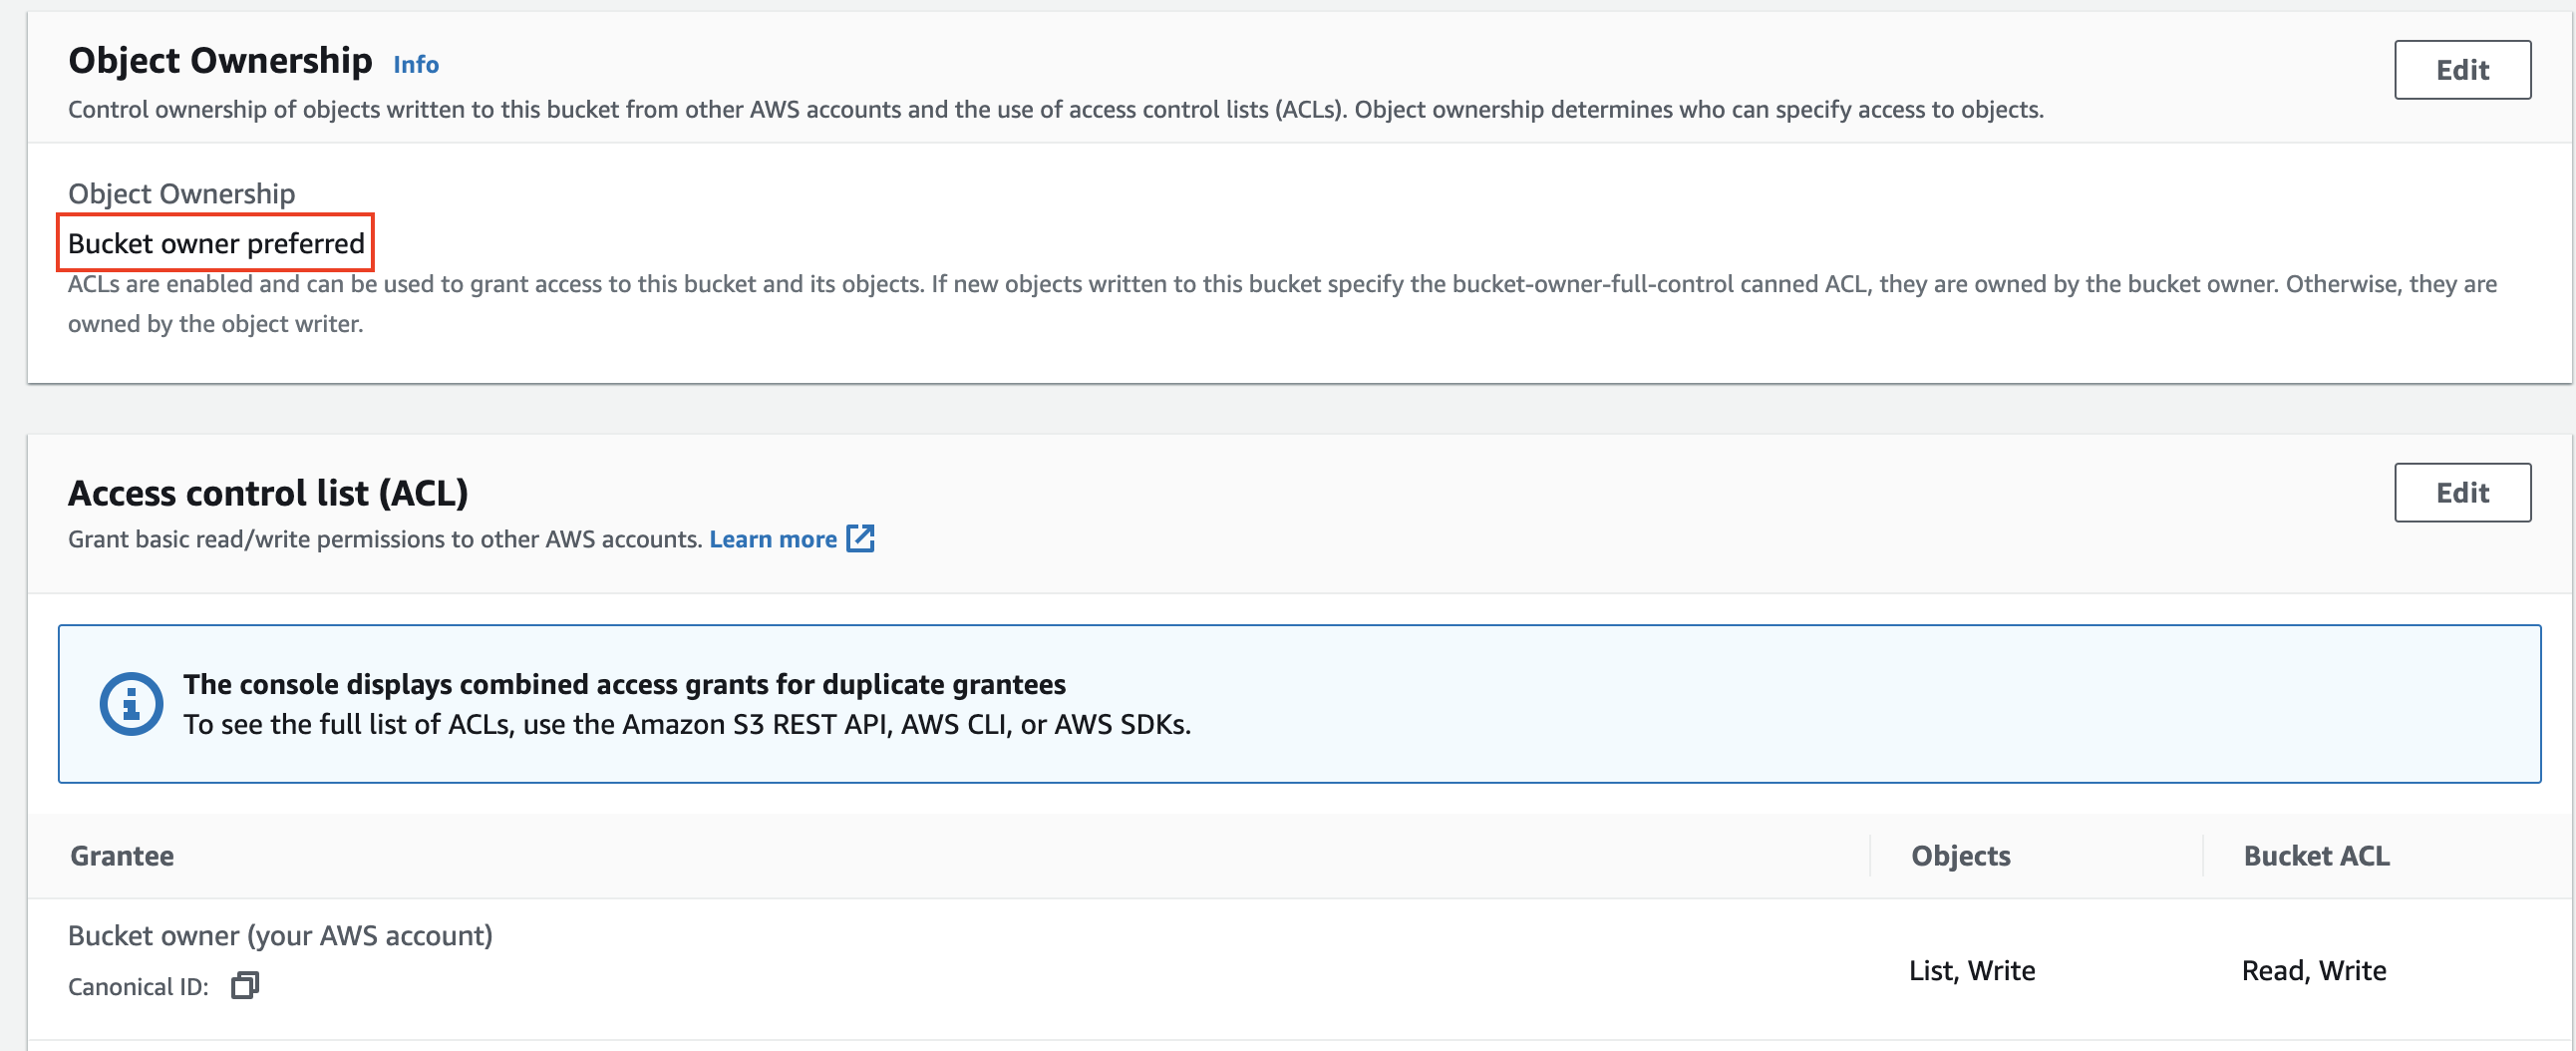This screenshot has height=1051, width=2576.
Task: Click the Amazon S3 REST API banner text
Action: pos(687,725)
